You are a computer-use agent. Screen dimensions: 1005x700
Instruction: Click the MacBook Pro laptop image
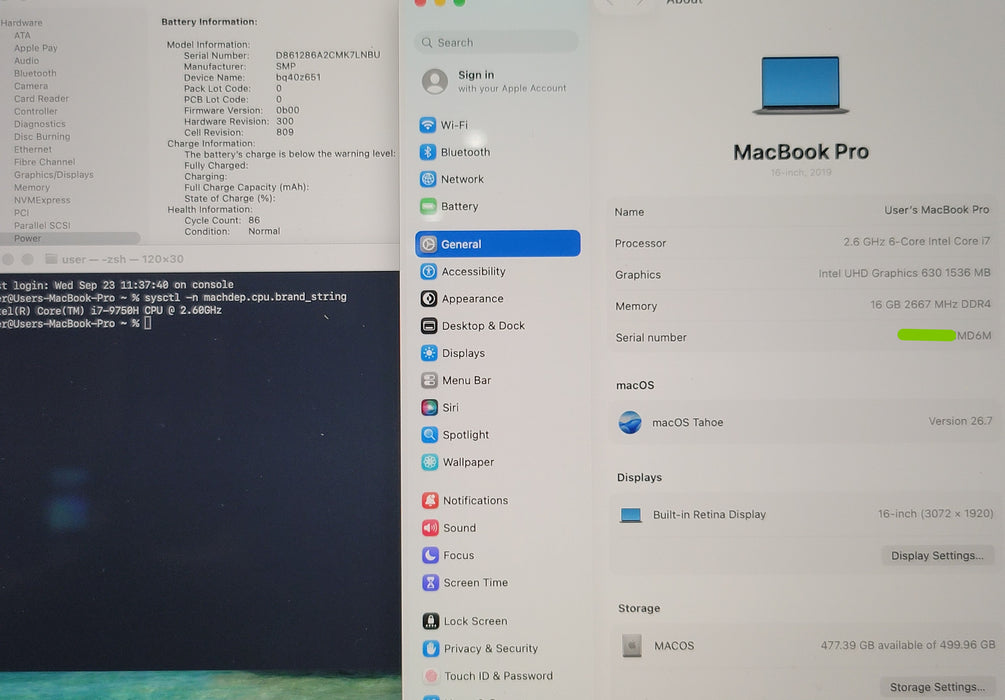[x=801, y=85]
